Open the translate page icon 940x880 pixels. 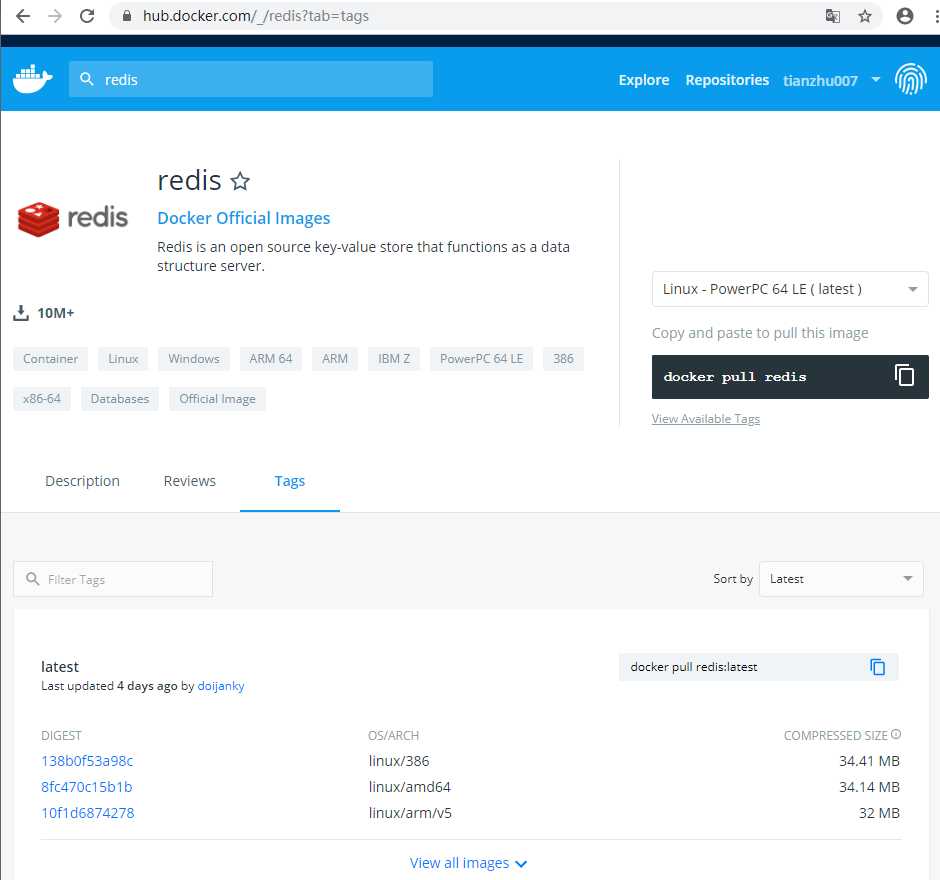click(x=832, y=16)
